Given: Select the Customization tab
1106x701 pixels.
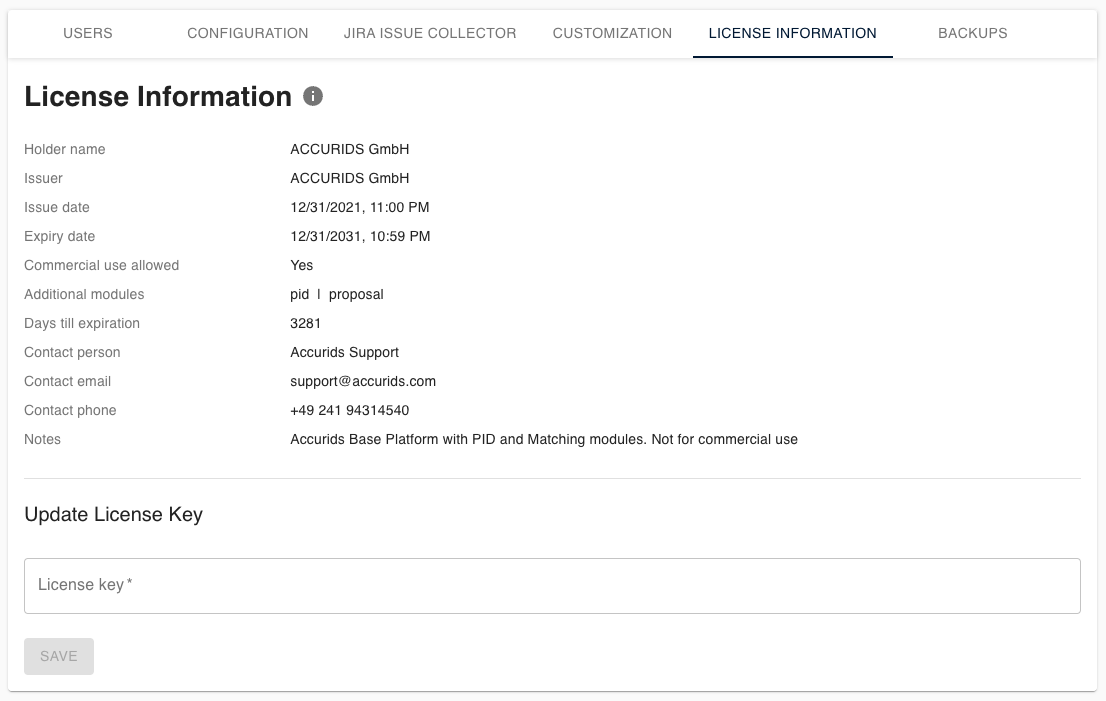Looking at the screenshot, I should pyautogui.click(x=612, y=33).
